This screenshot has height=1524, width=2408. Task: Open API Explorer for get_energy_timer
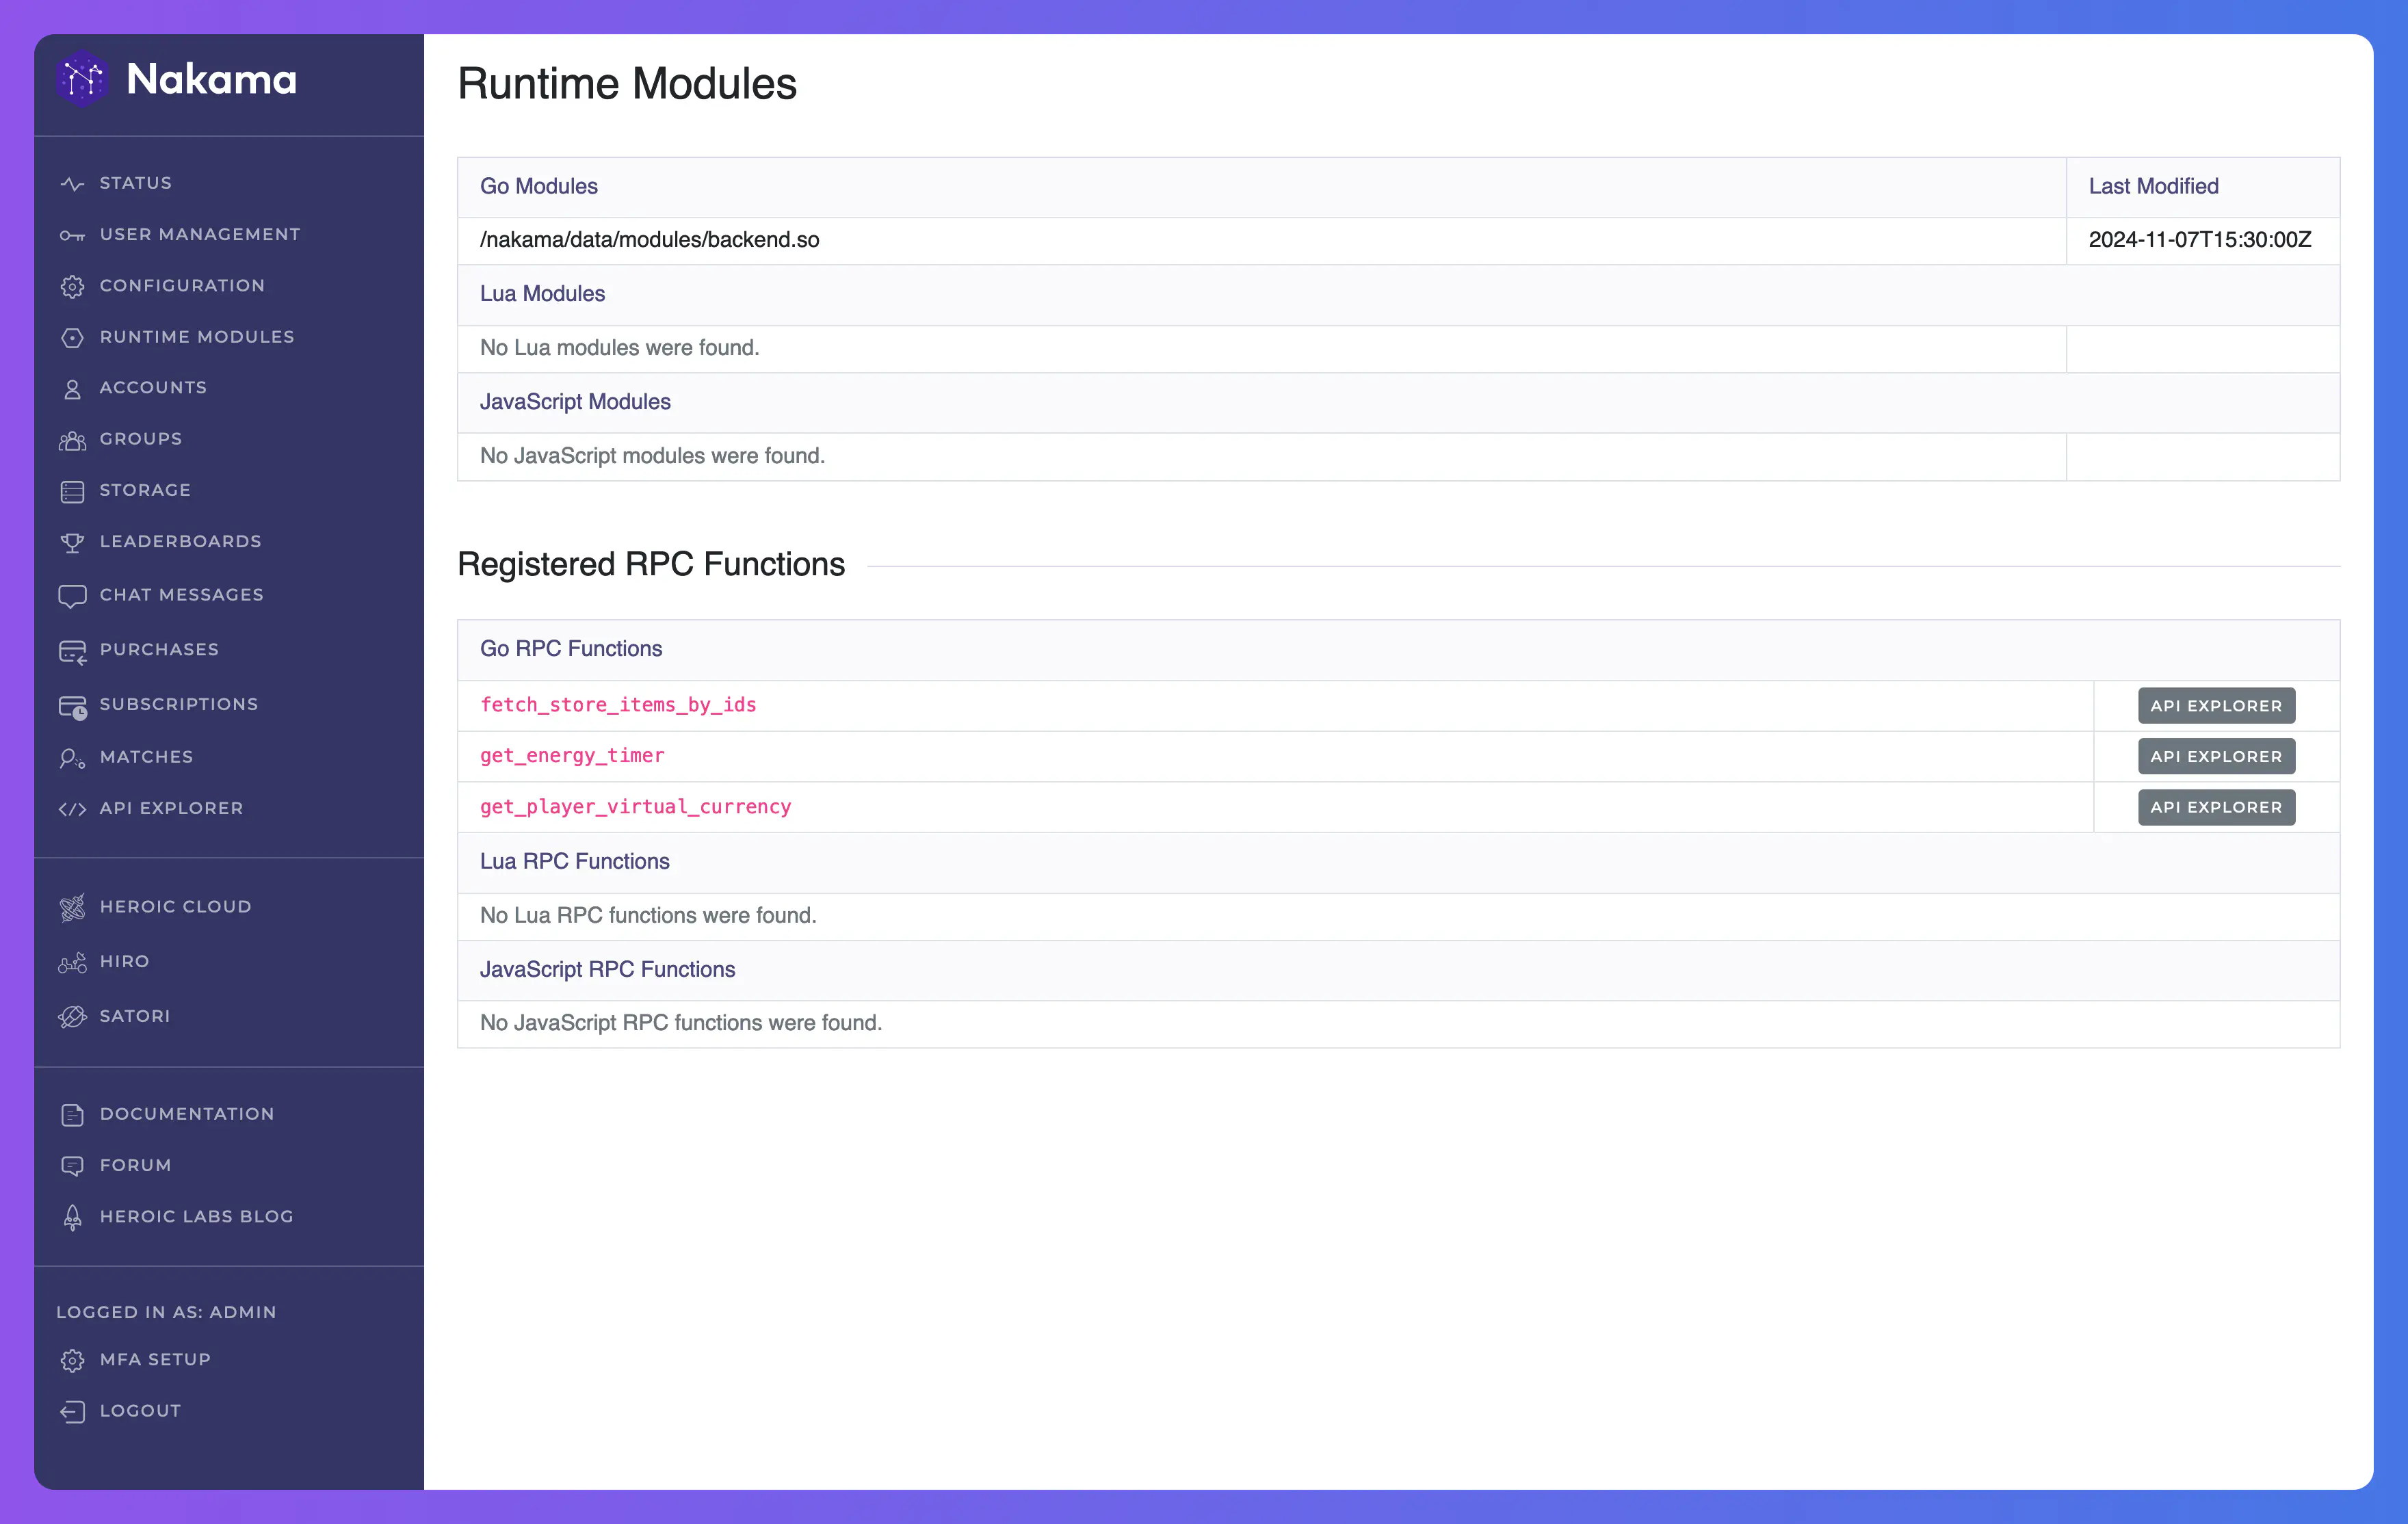2216,757
